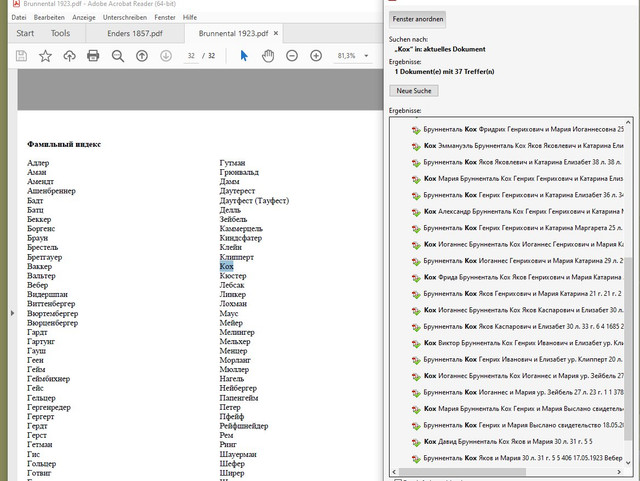Screen dimensions: 640x481
Task: Click the name Папенгейм in index
Action: 239,398
